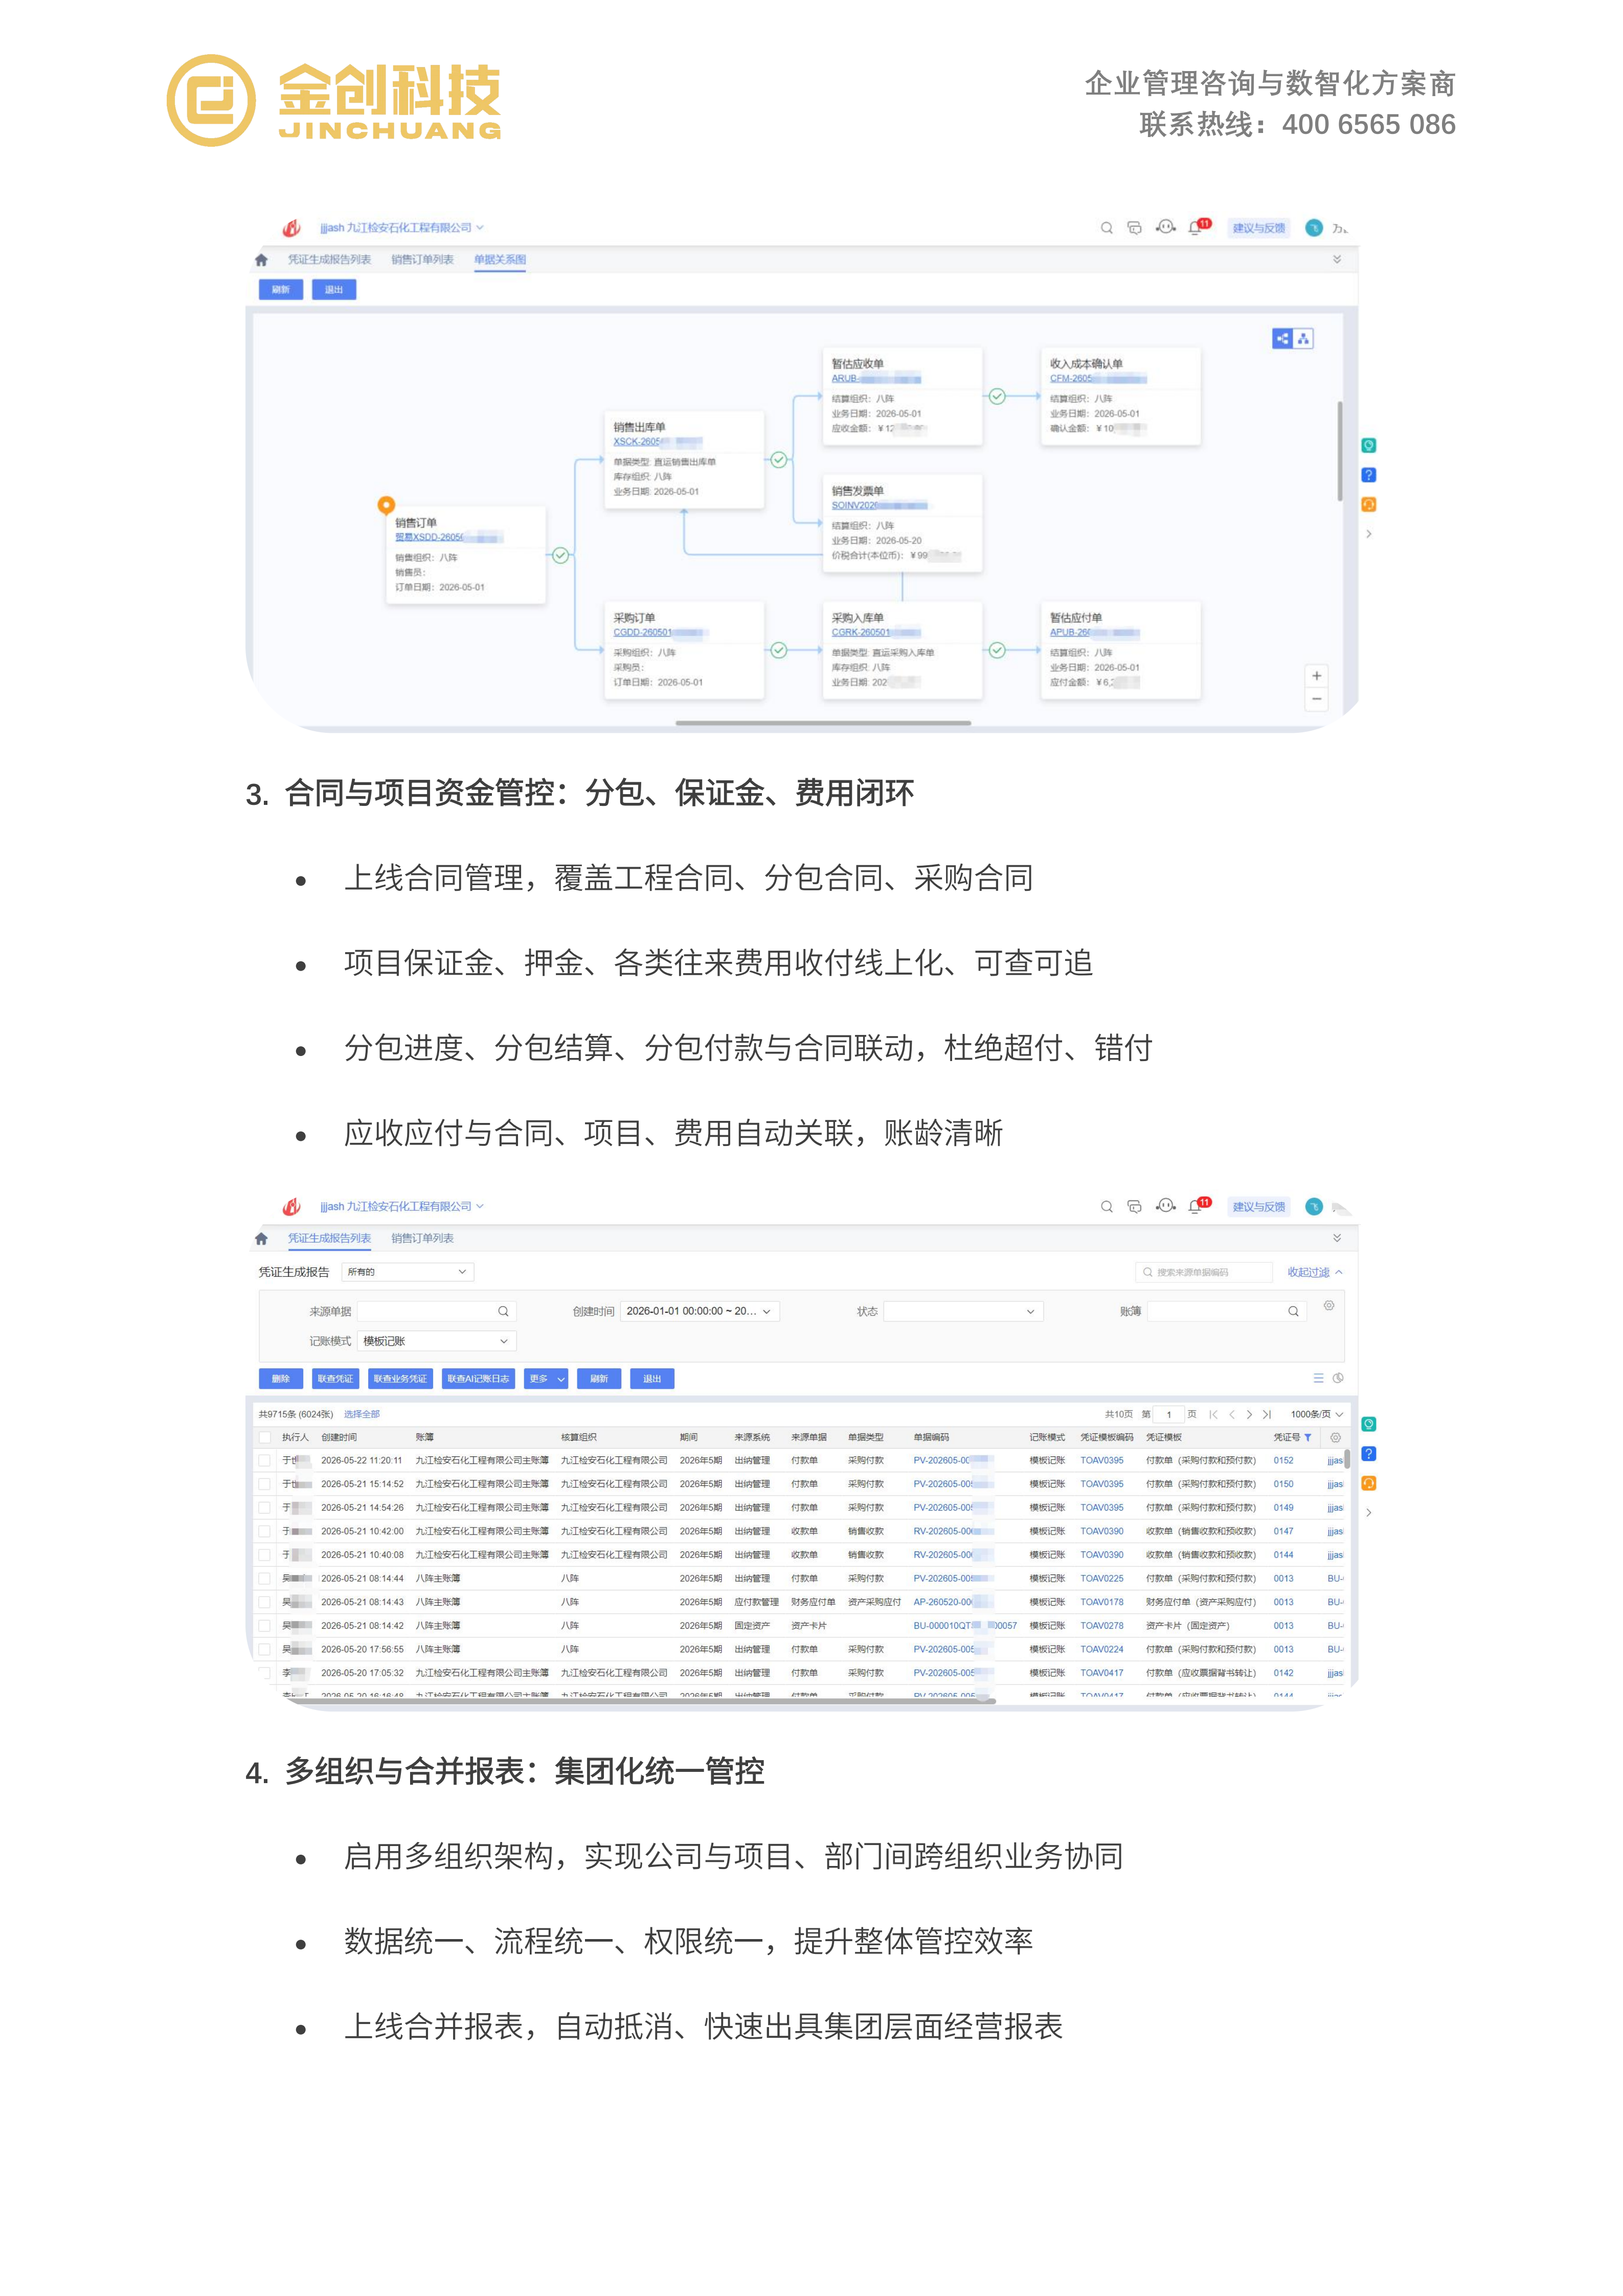Tick the checkbox for row 2026-05-21 10:42:00

tap(265, 1532)
